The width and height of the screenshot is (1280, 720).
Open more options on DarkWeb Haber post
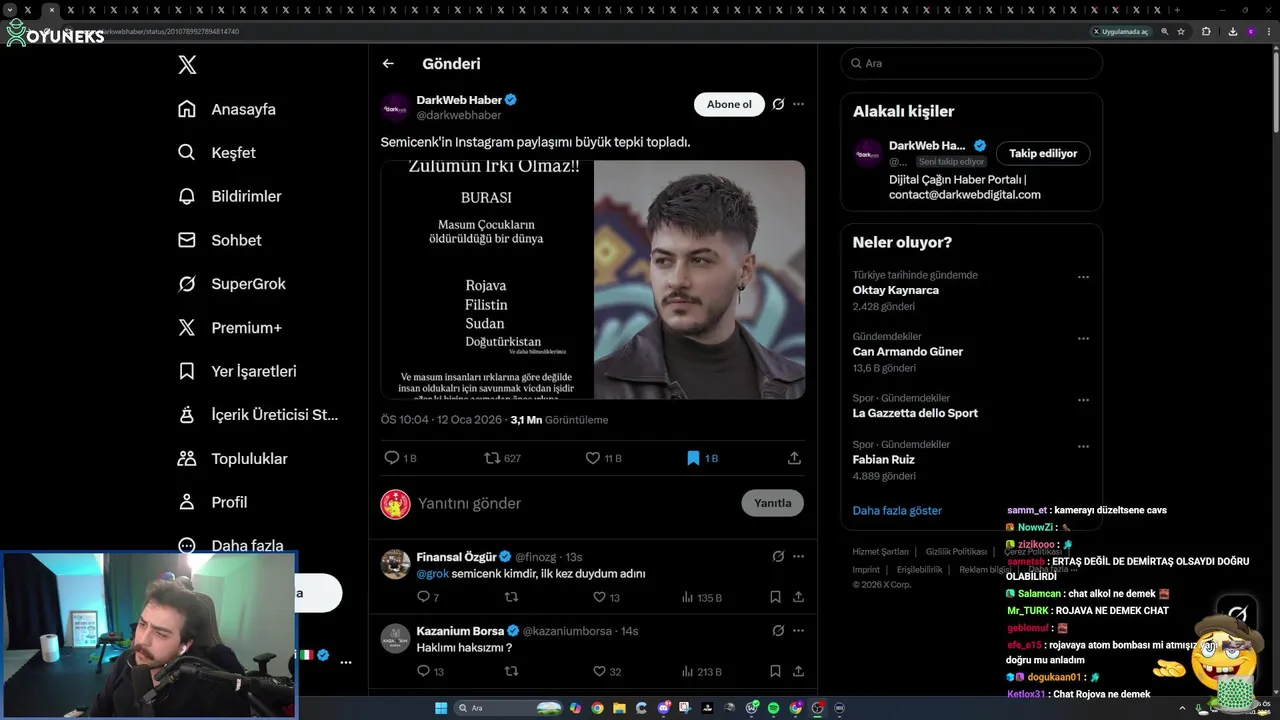point(798,104)
